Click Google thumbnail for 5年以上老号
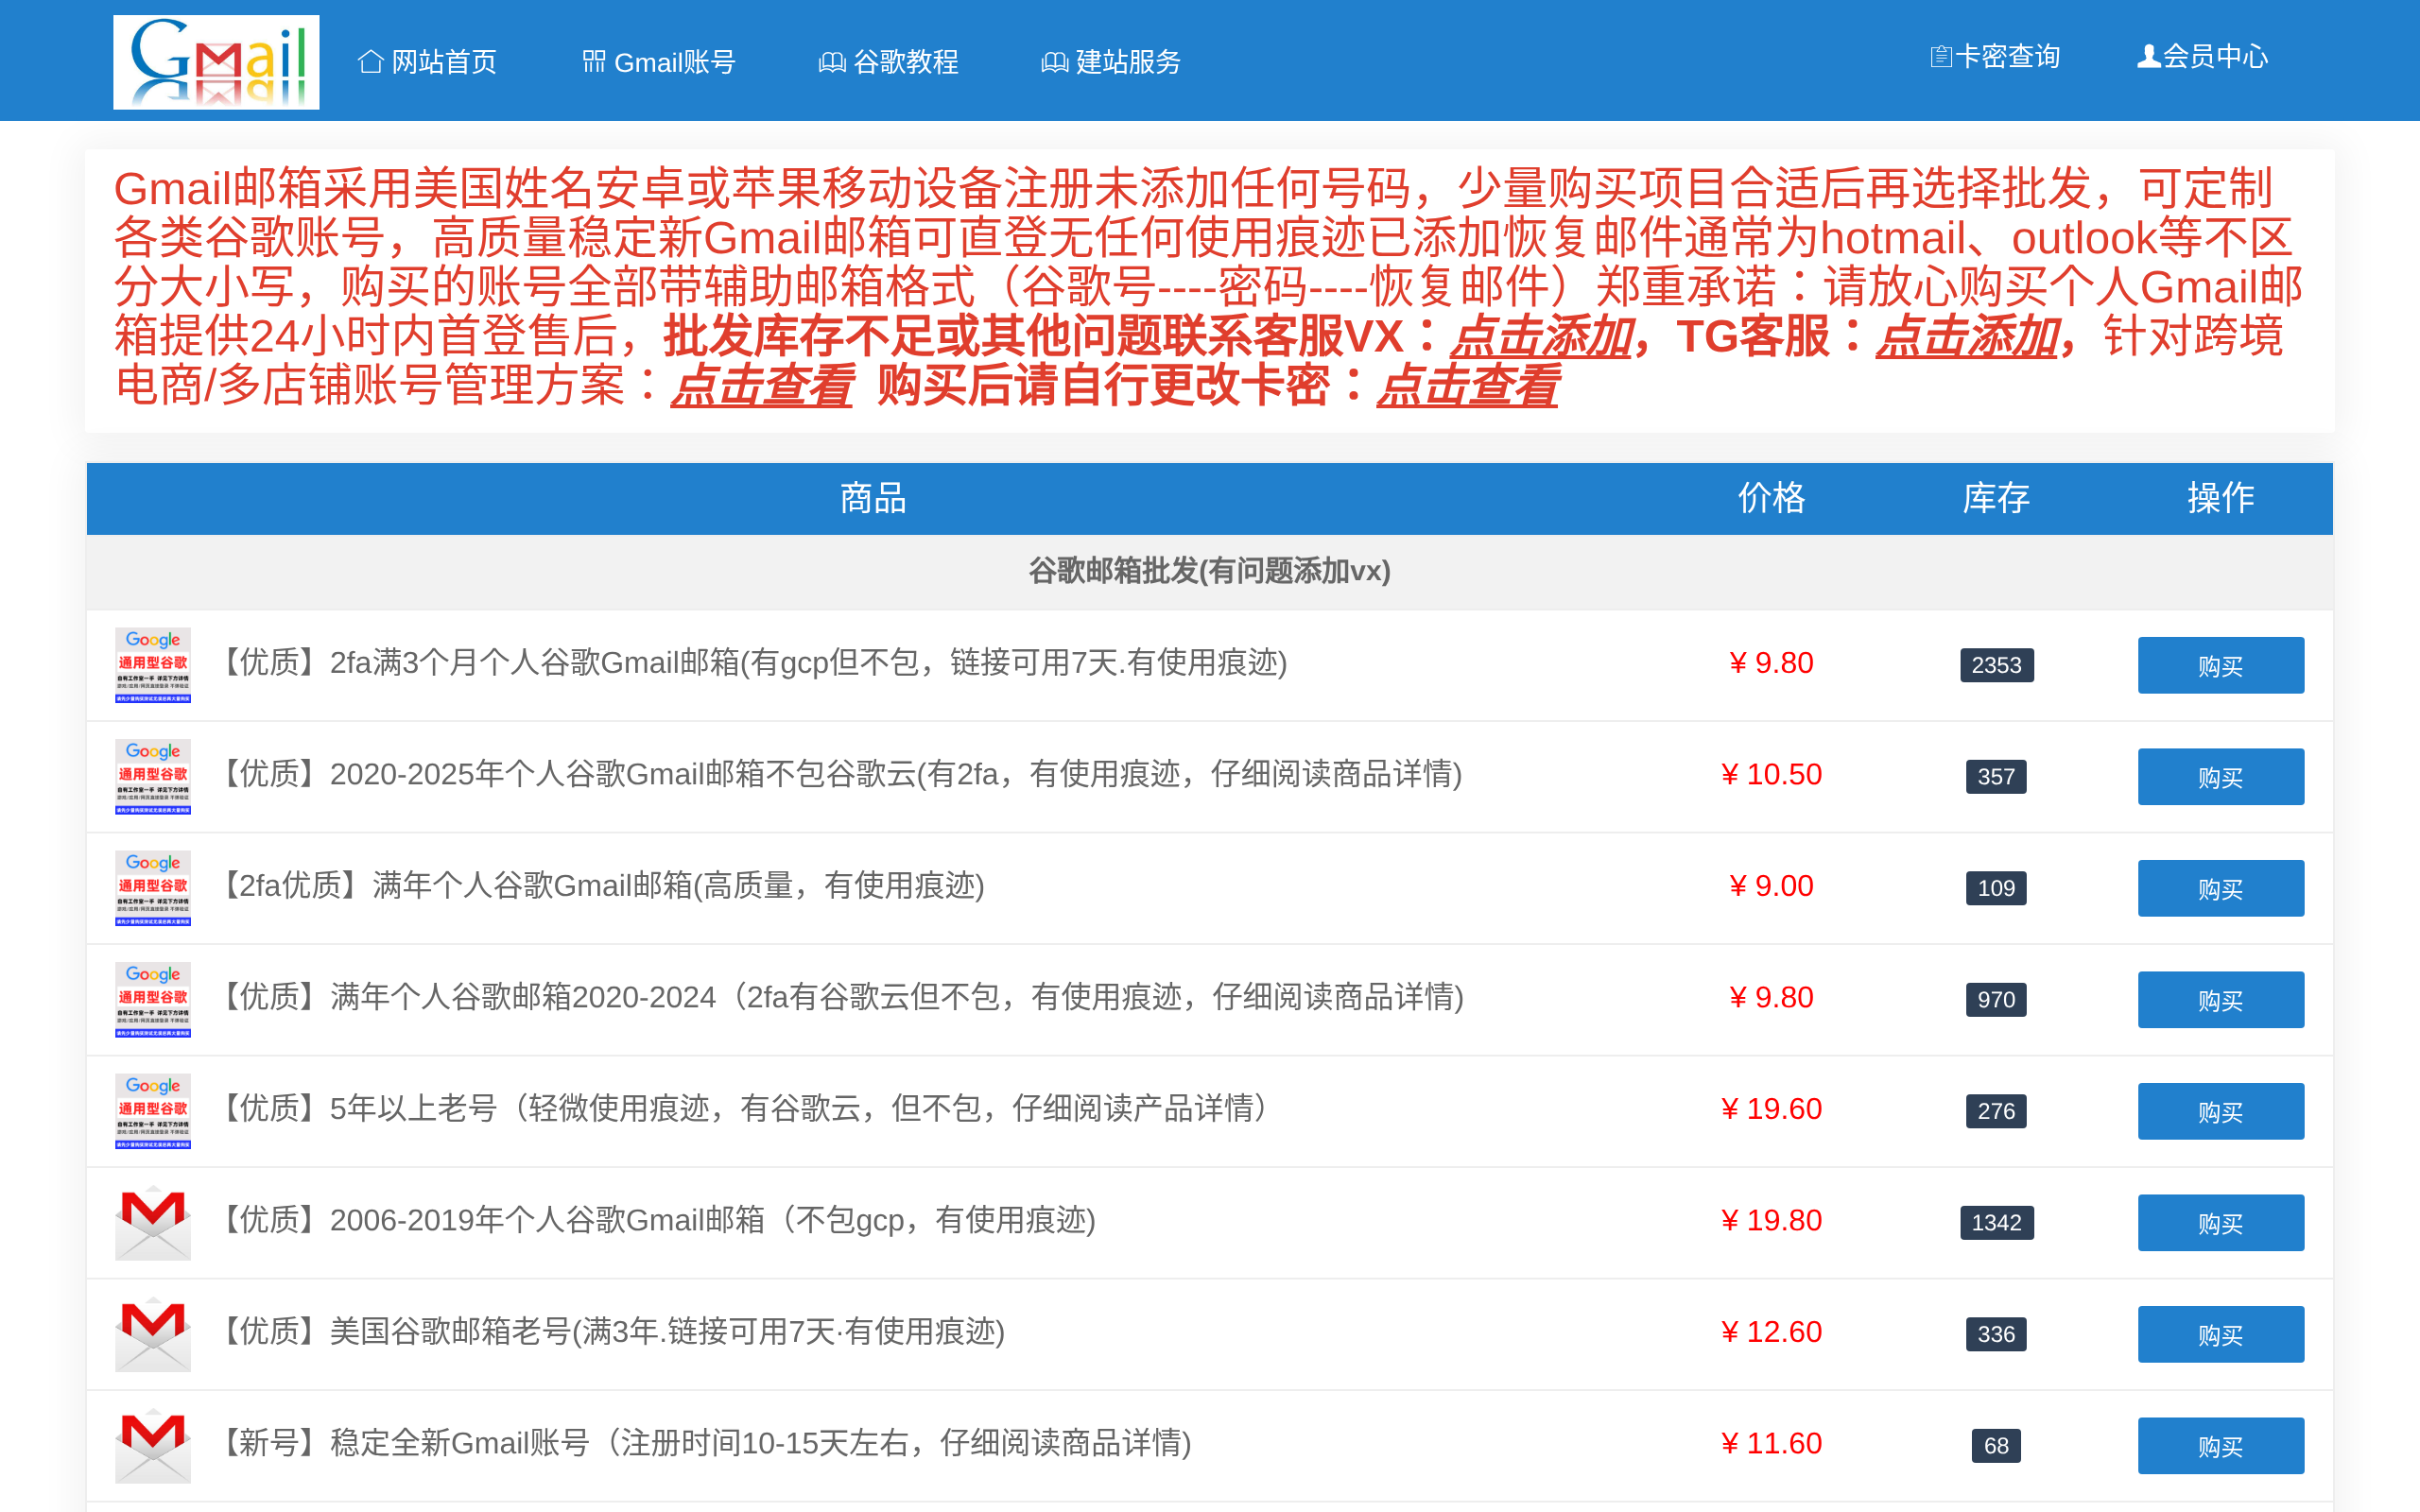The height and width of the screenshot is (1512, 2420). point(153,1111)
